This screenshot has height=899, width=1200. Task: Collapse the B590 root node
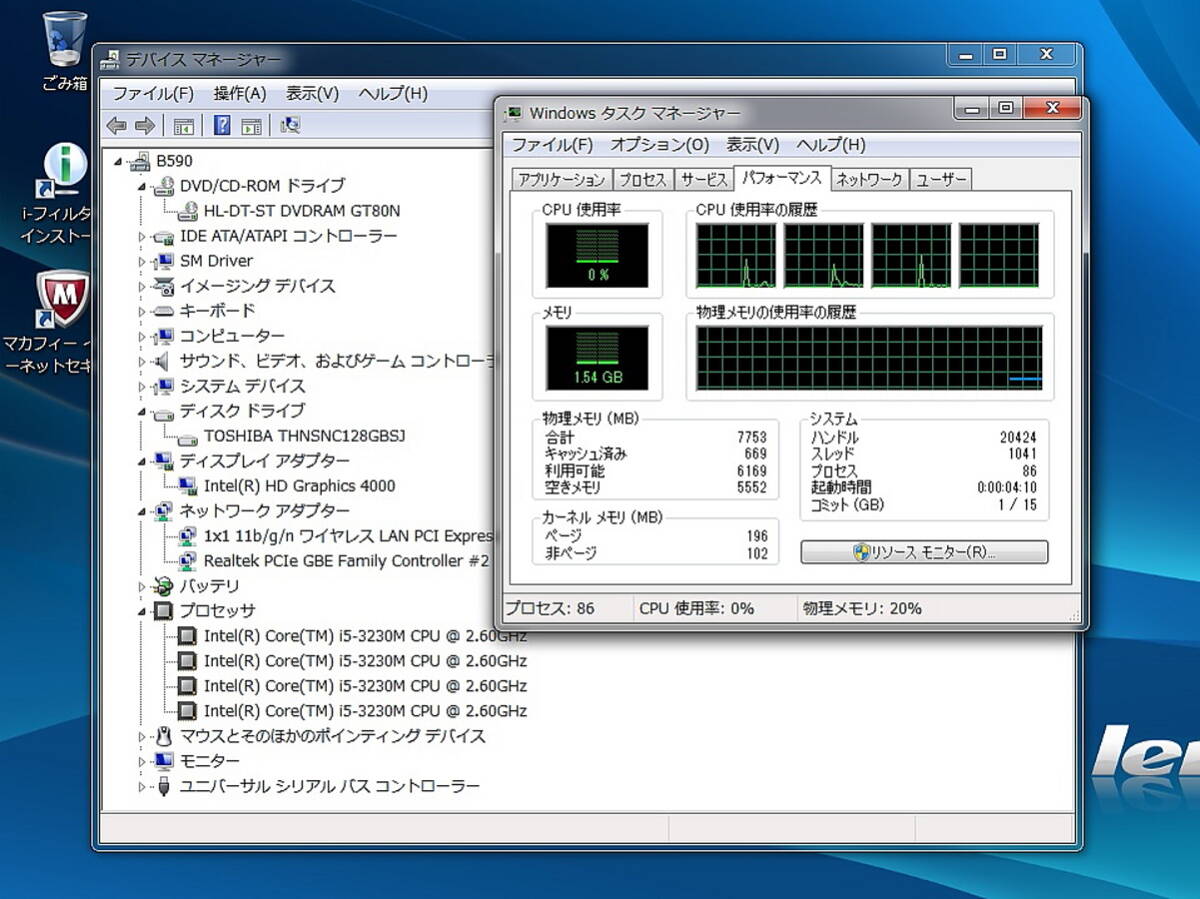click(x=119, y=161)
